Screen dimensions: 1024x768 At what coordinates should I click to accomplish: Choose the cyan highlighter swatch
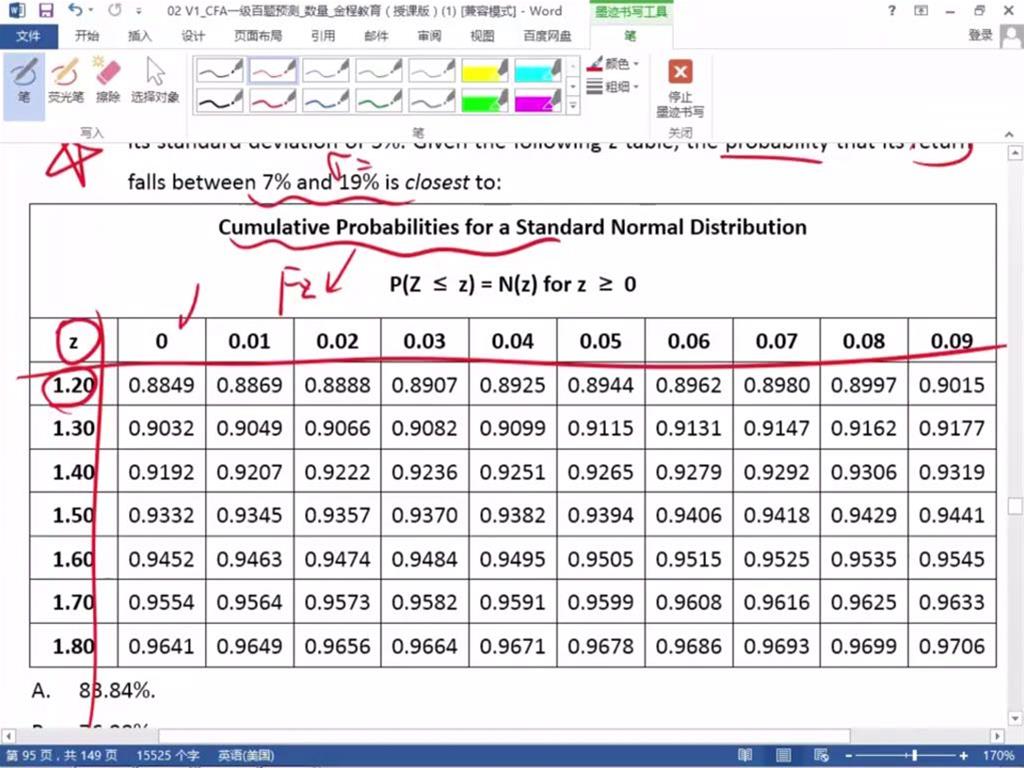[x=537, y=71]
